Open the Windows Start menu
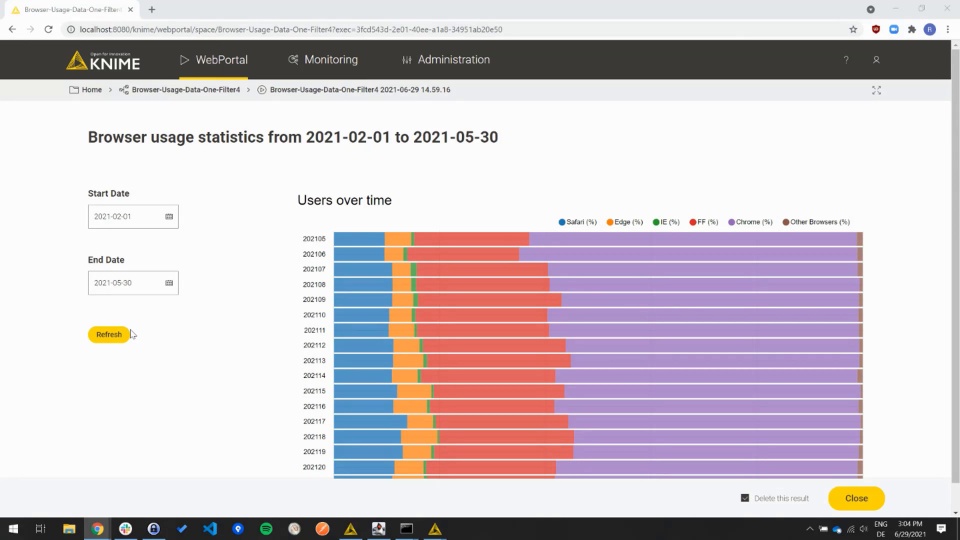960x540 pixels. coord(13,528)
